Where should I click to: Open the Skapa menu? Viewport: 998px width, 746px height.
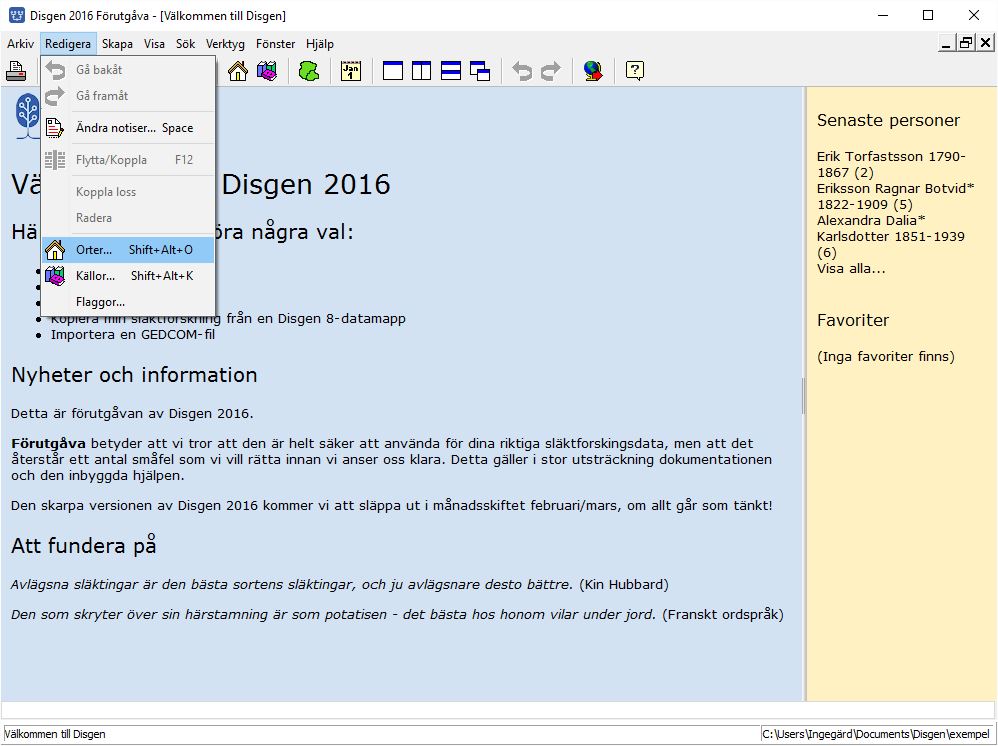(x=117, y=44)
